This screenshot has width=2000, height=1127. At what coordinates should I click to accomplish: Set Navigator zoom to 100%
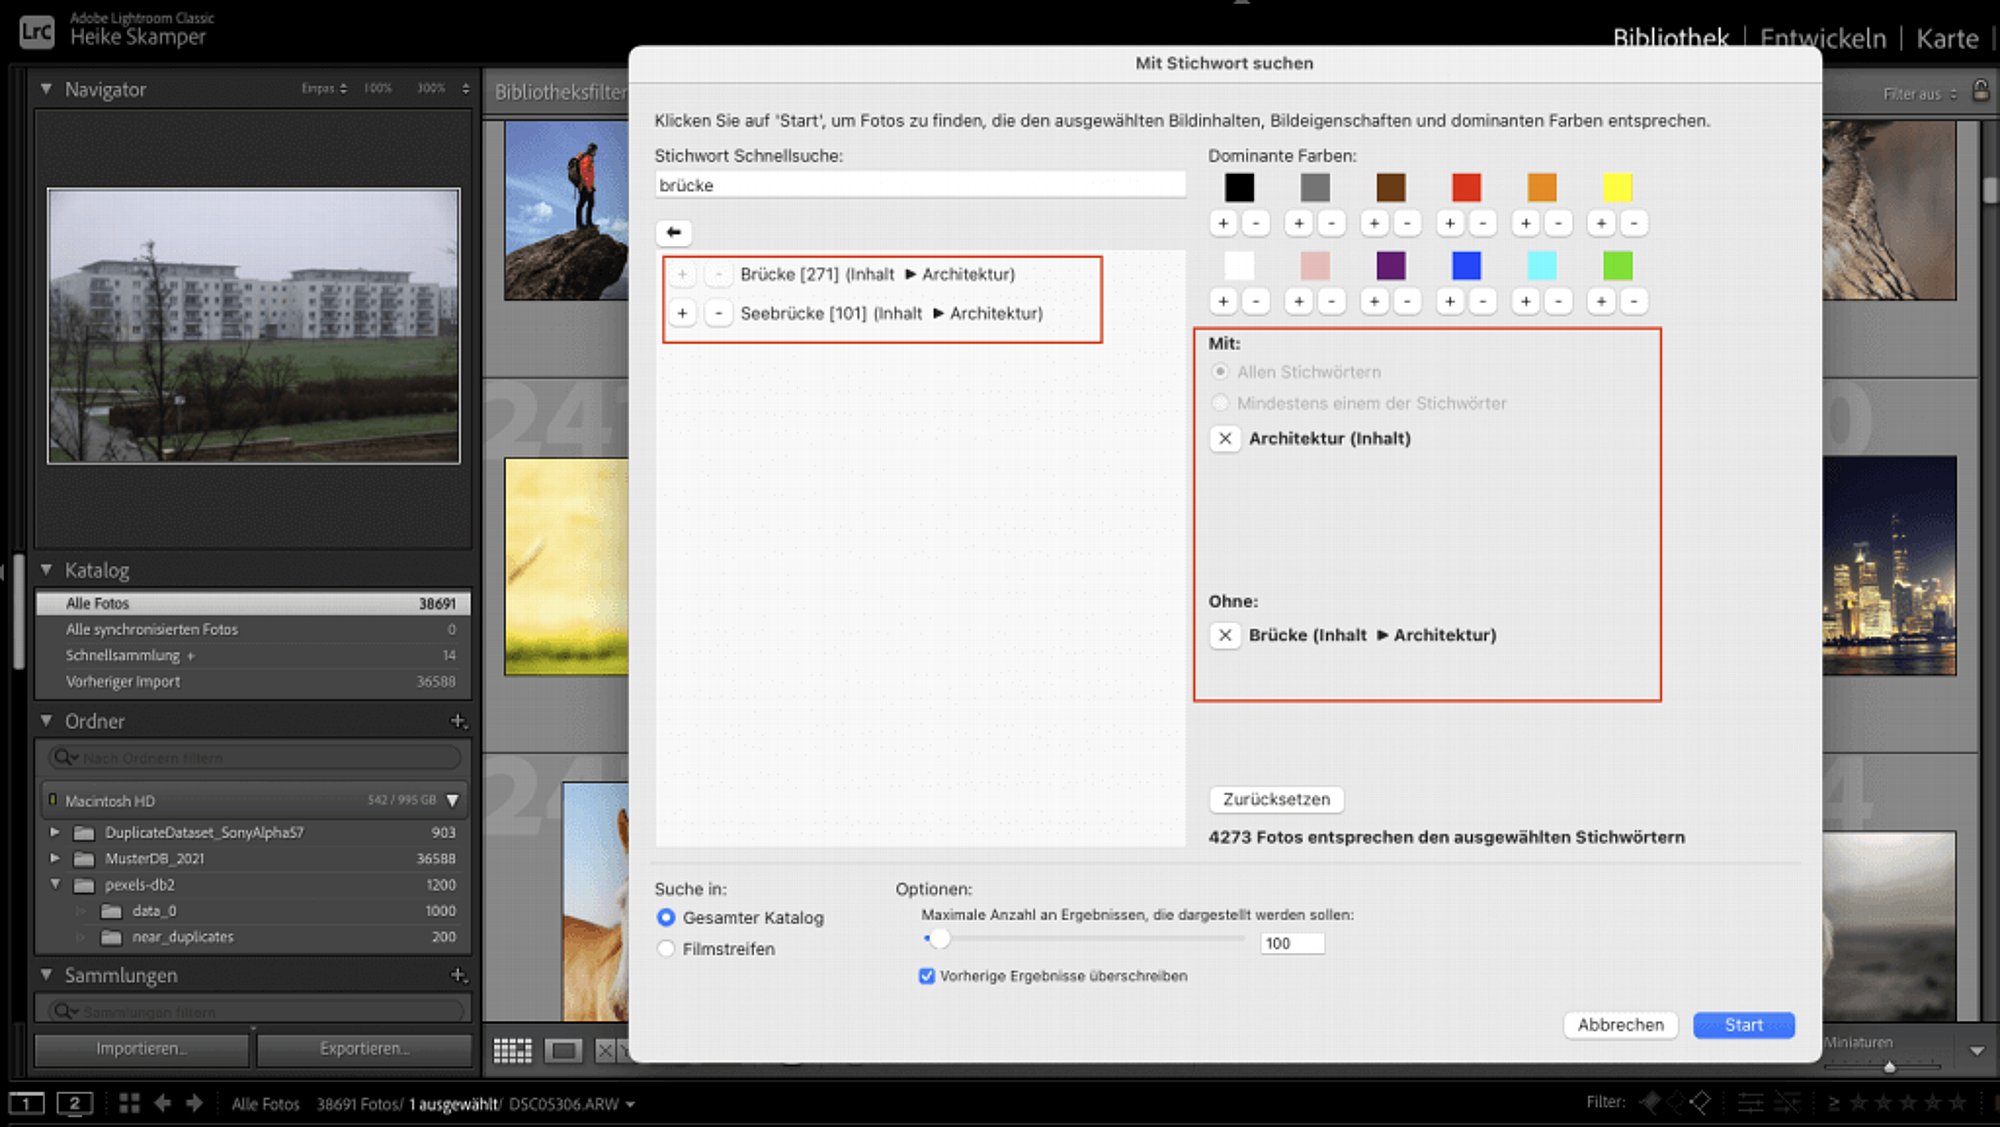click(378, 88)
